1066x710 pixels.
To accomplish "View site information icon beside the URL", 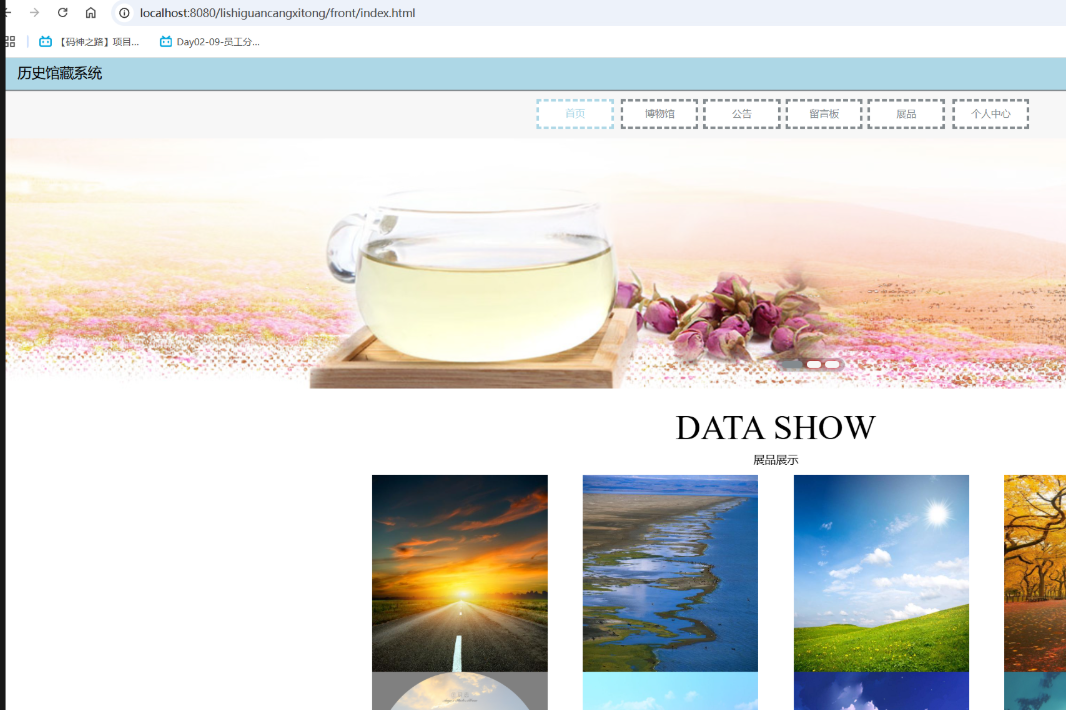I will point(124,13).
